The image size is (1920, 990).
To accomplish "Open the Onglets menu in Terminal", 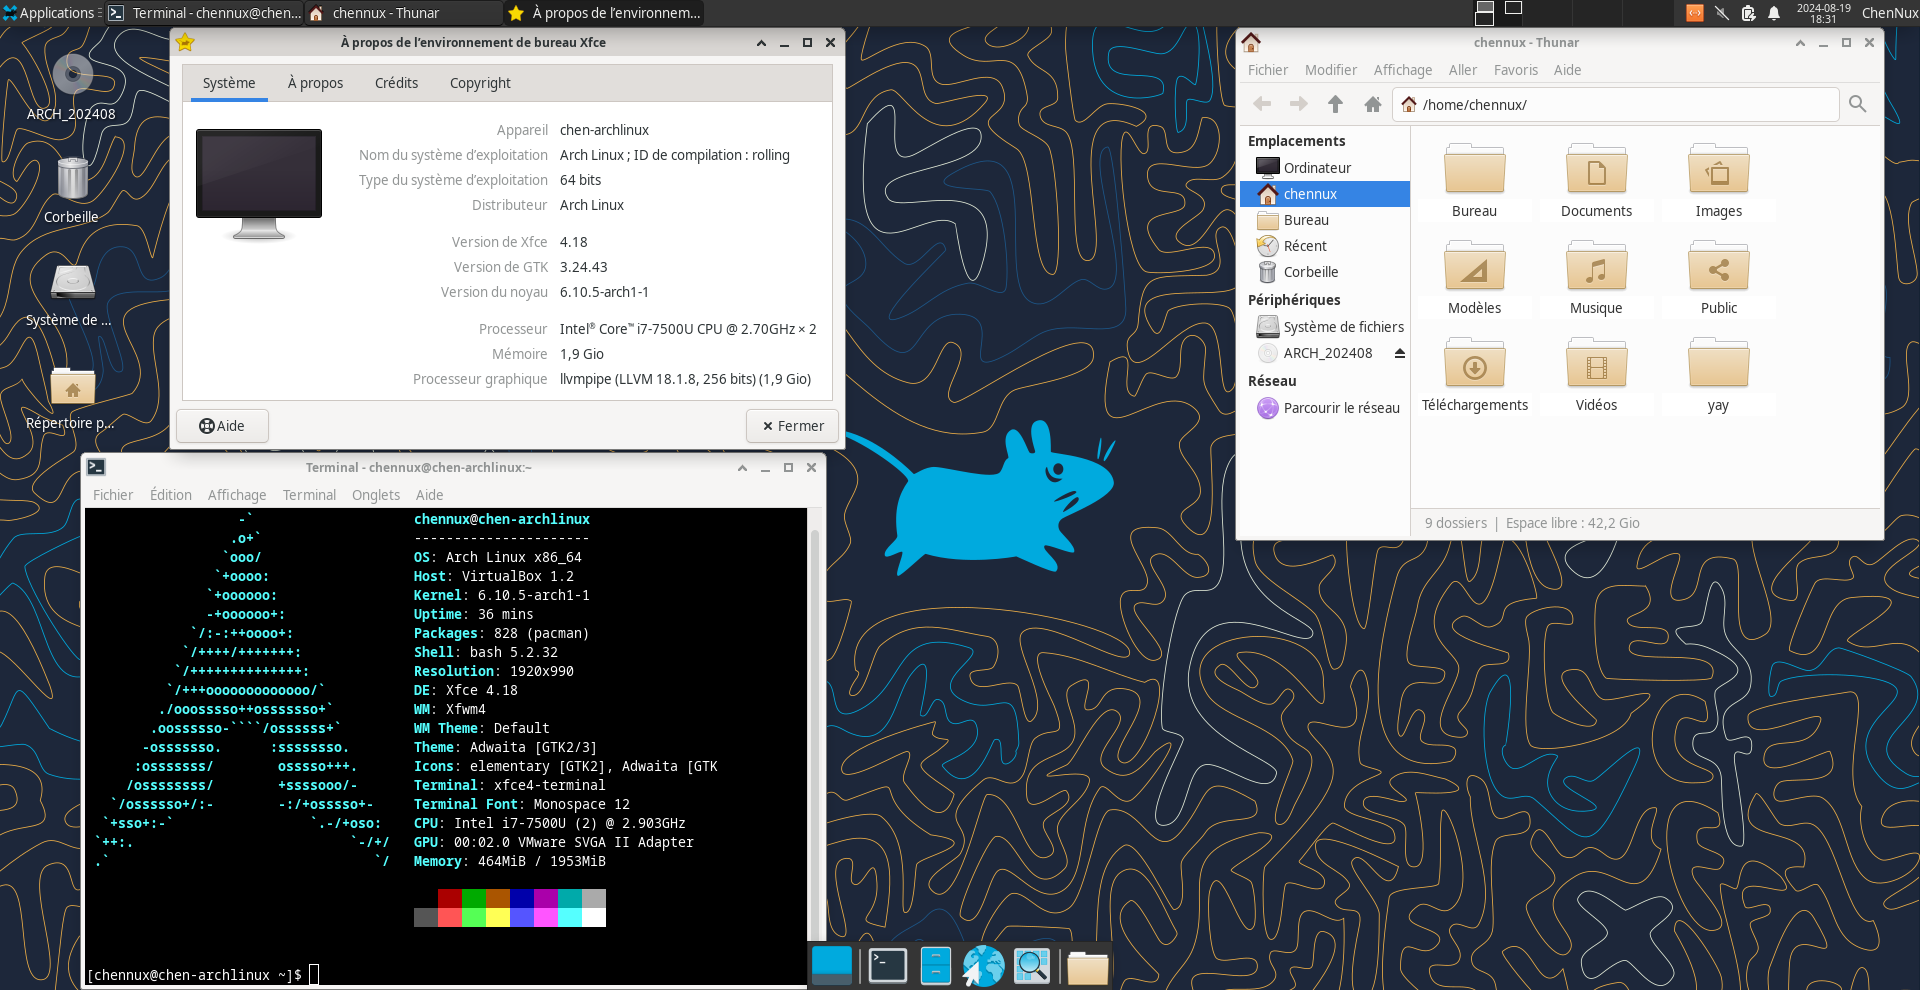I will [x=376, y=495].
